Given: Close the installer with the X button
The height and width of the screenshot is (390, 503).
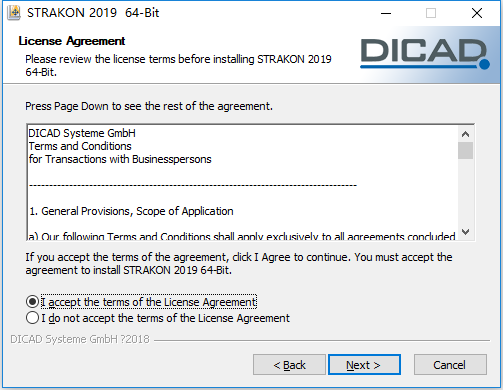Looking at the screenshot, I should (x=477, y=13).
